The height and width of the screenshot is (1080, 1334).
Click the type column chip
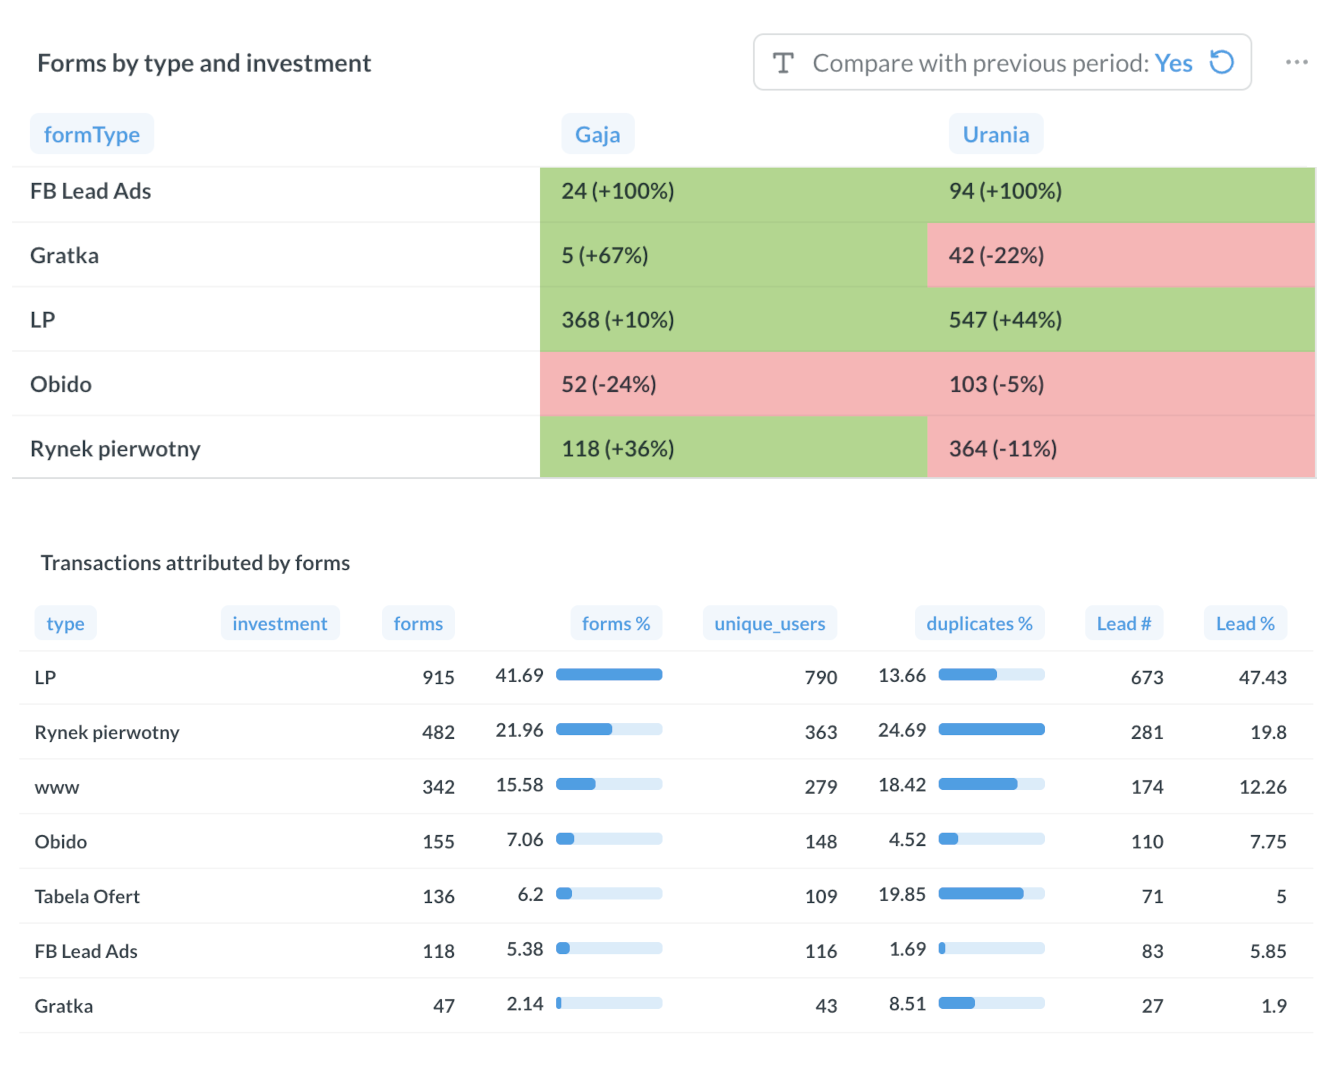(65, 623)
